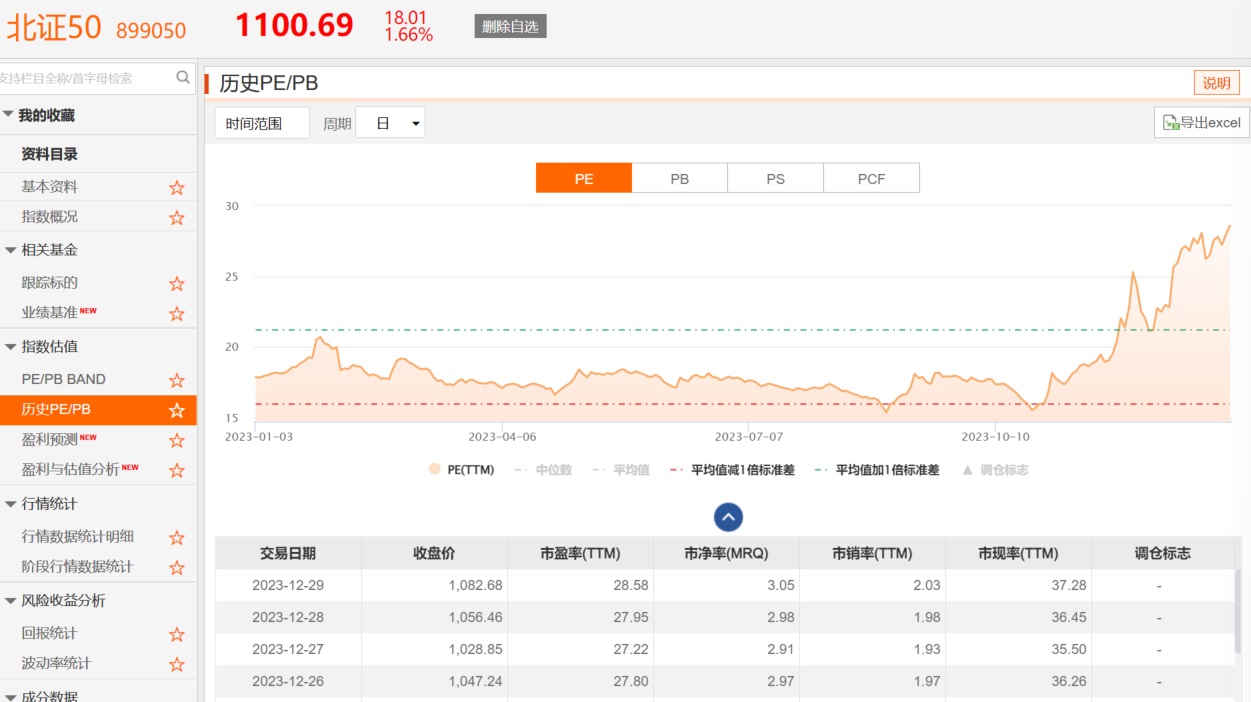Image resolution: width=1251 pixels, height=702 pixels.
Task: Switch to the PB chart tab
Action: click(x=679, y=178)
